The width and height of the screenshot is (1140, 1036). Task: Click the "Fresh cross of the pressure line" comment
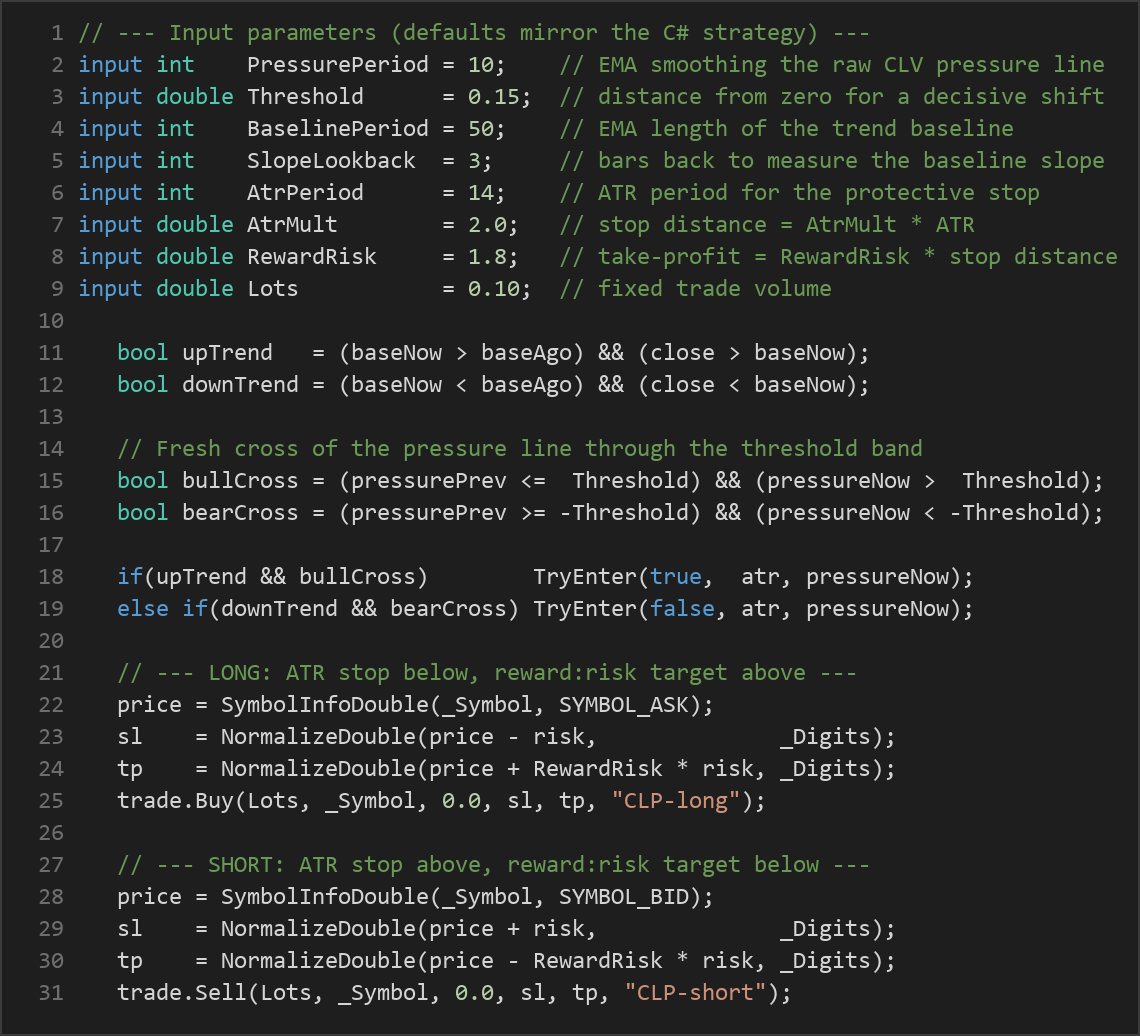click(x=520, y=449)
